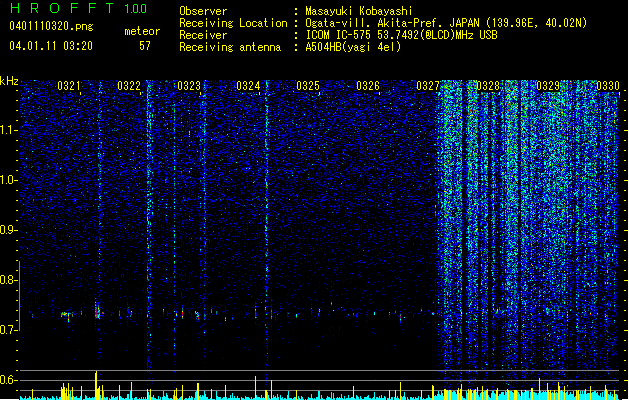Click the 0.9 kHz axis label
The image size is (629, 400).
click(x=8, y=230)
